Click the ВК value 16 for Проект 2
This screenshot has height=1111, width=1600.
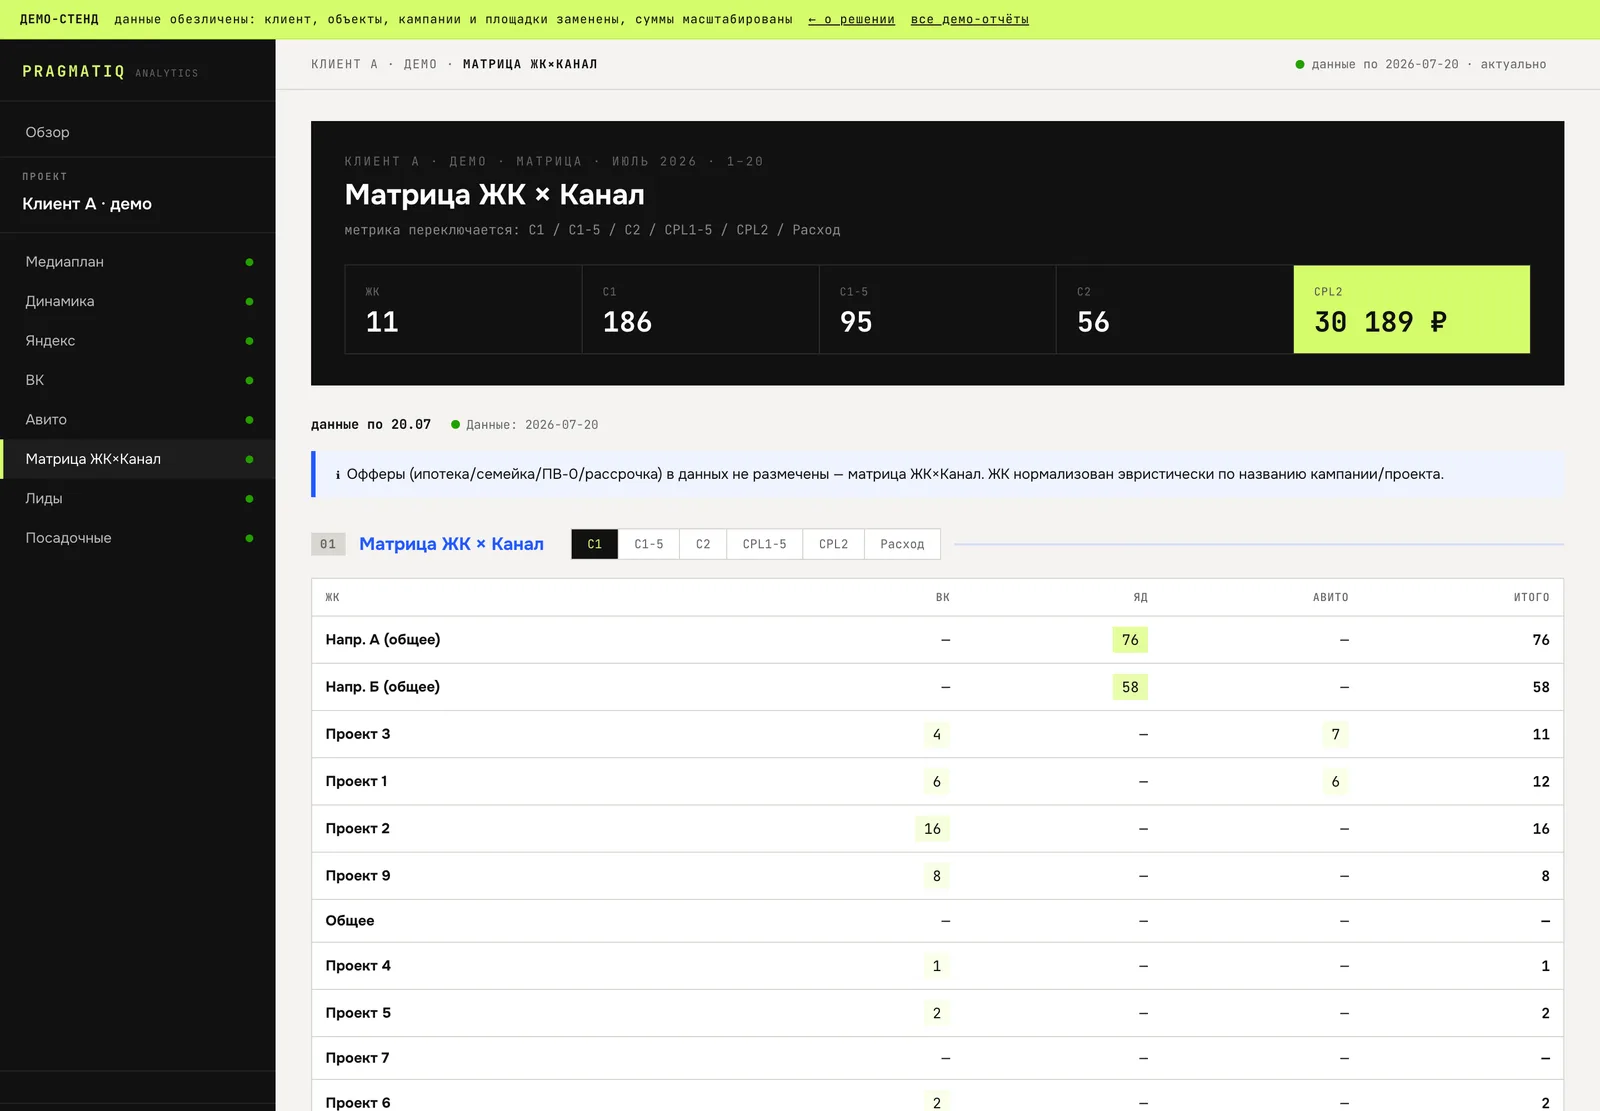pos(932,829)
